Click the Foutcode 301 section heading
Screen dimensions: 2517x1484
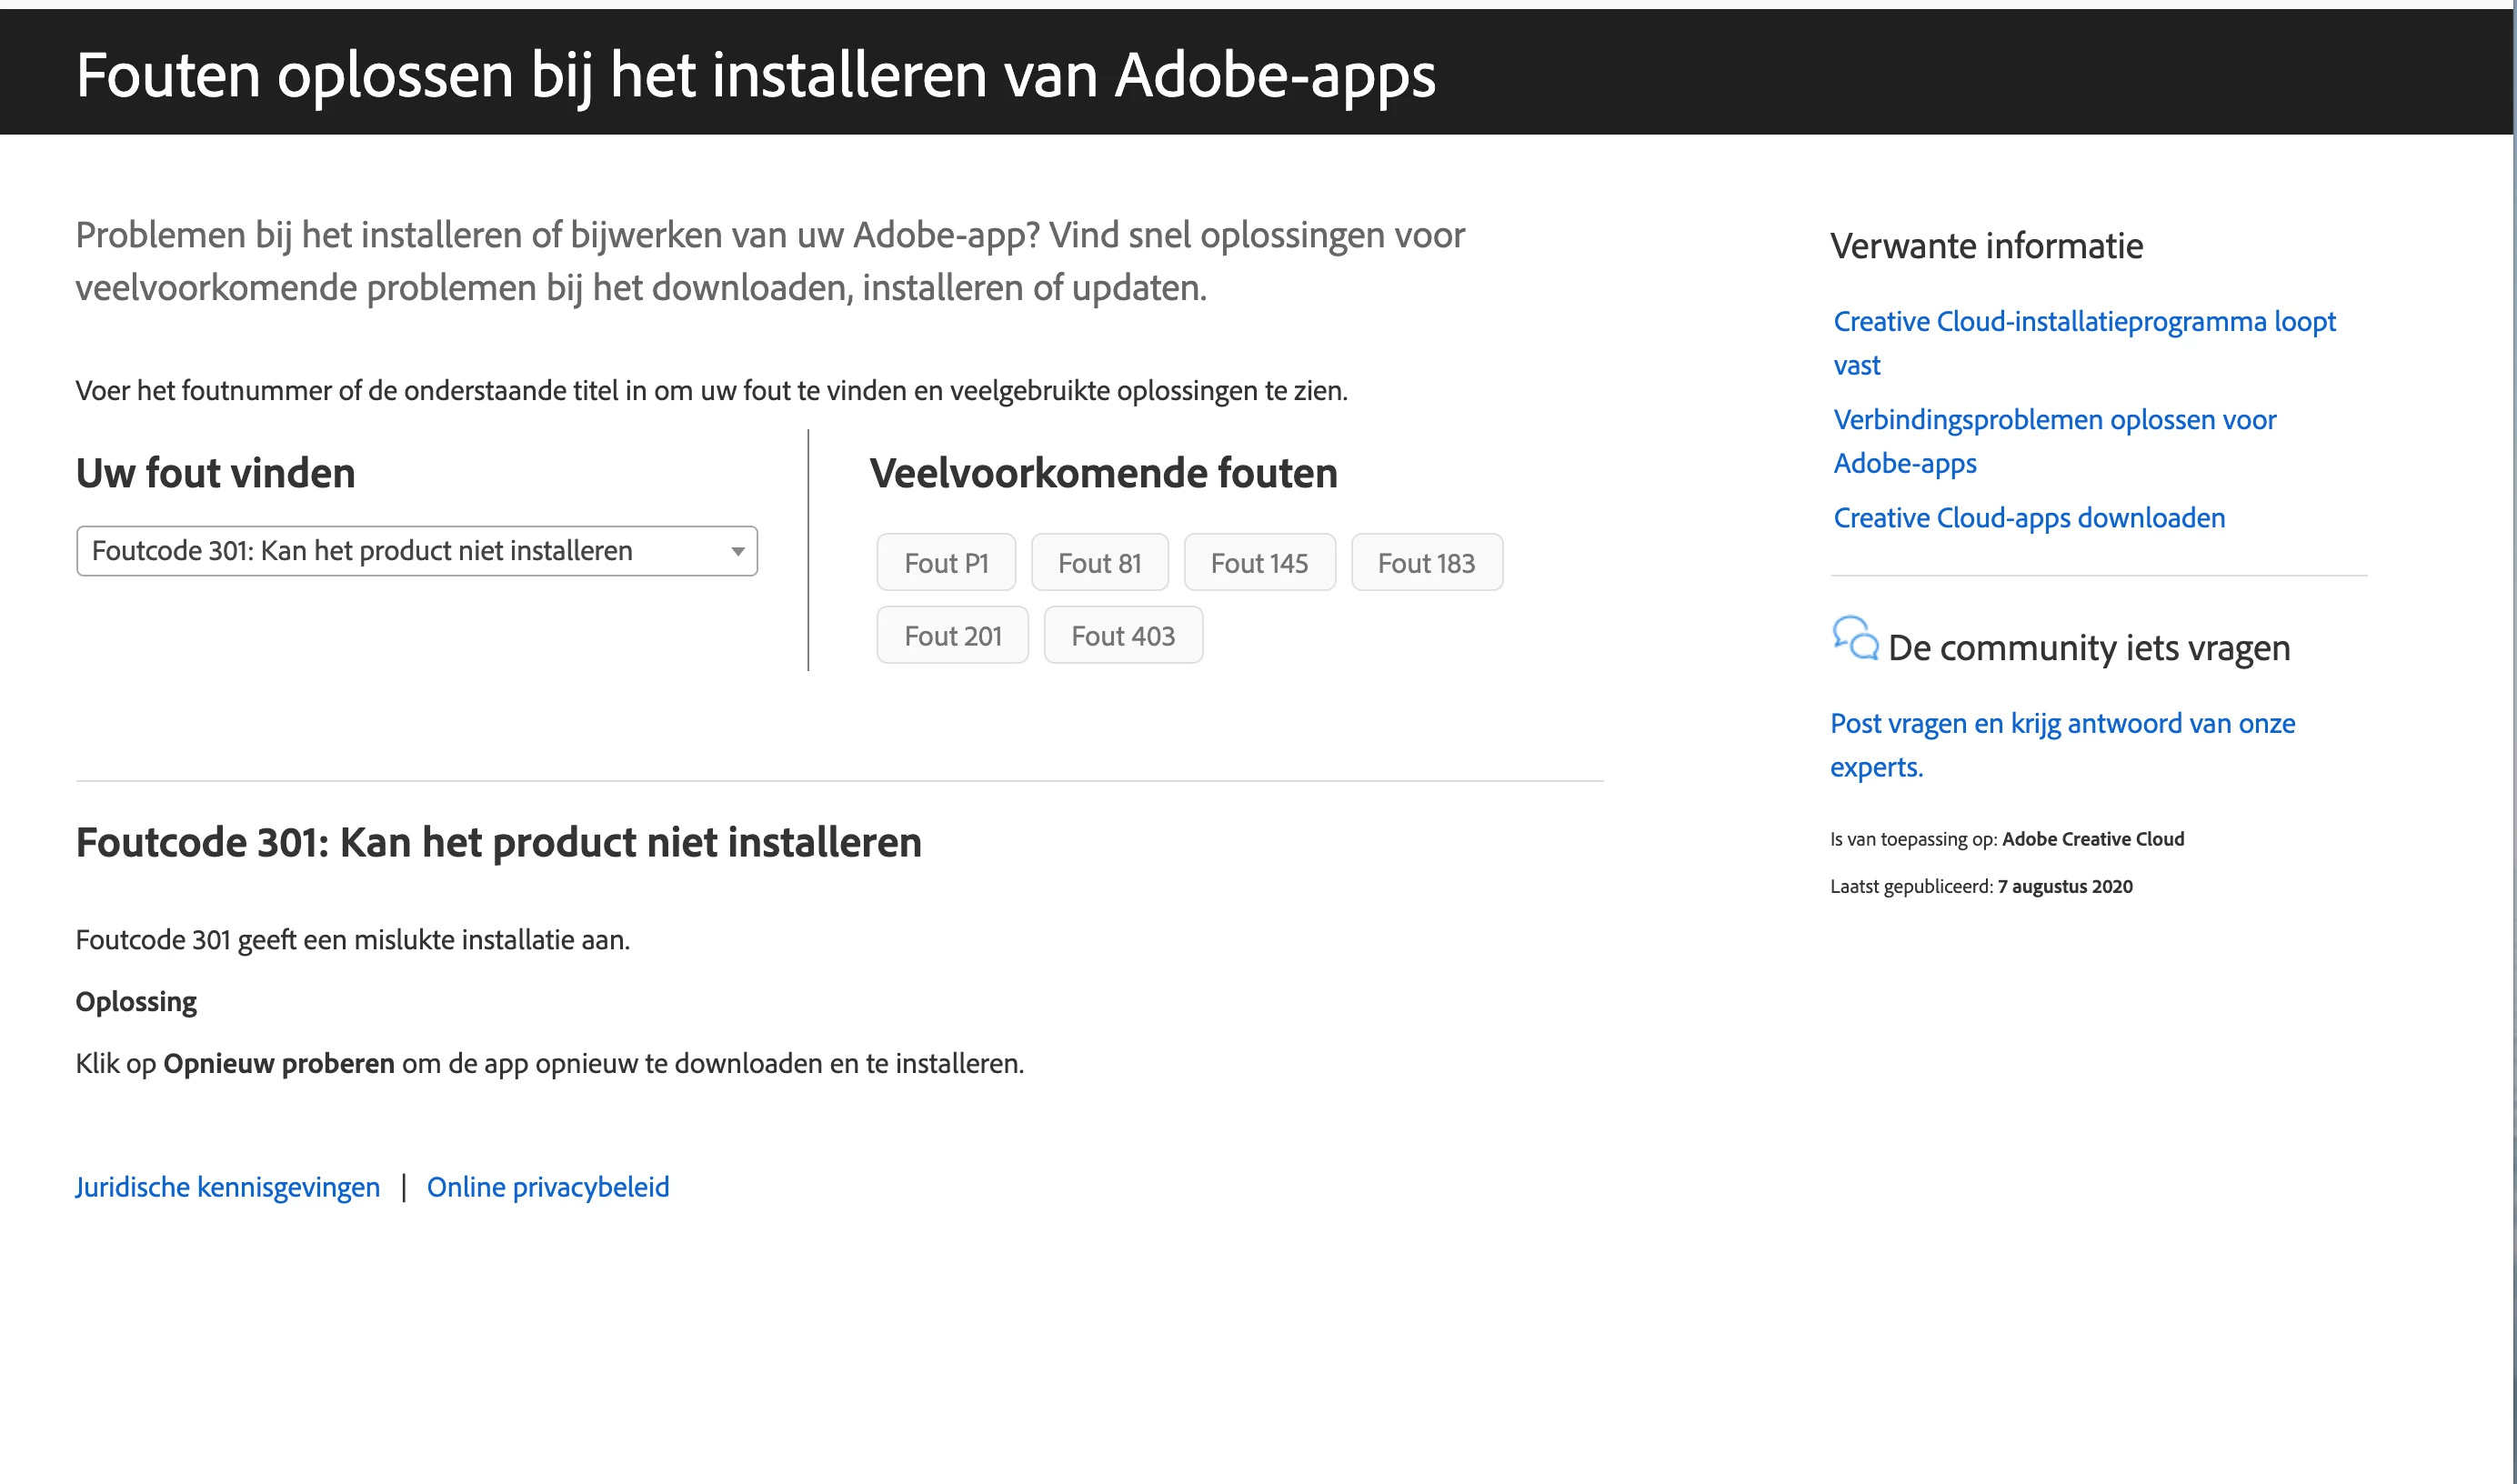[498, 842]
